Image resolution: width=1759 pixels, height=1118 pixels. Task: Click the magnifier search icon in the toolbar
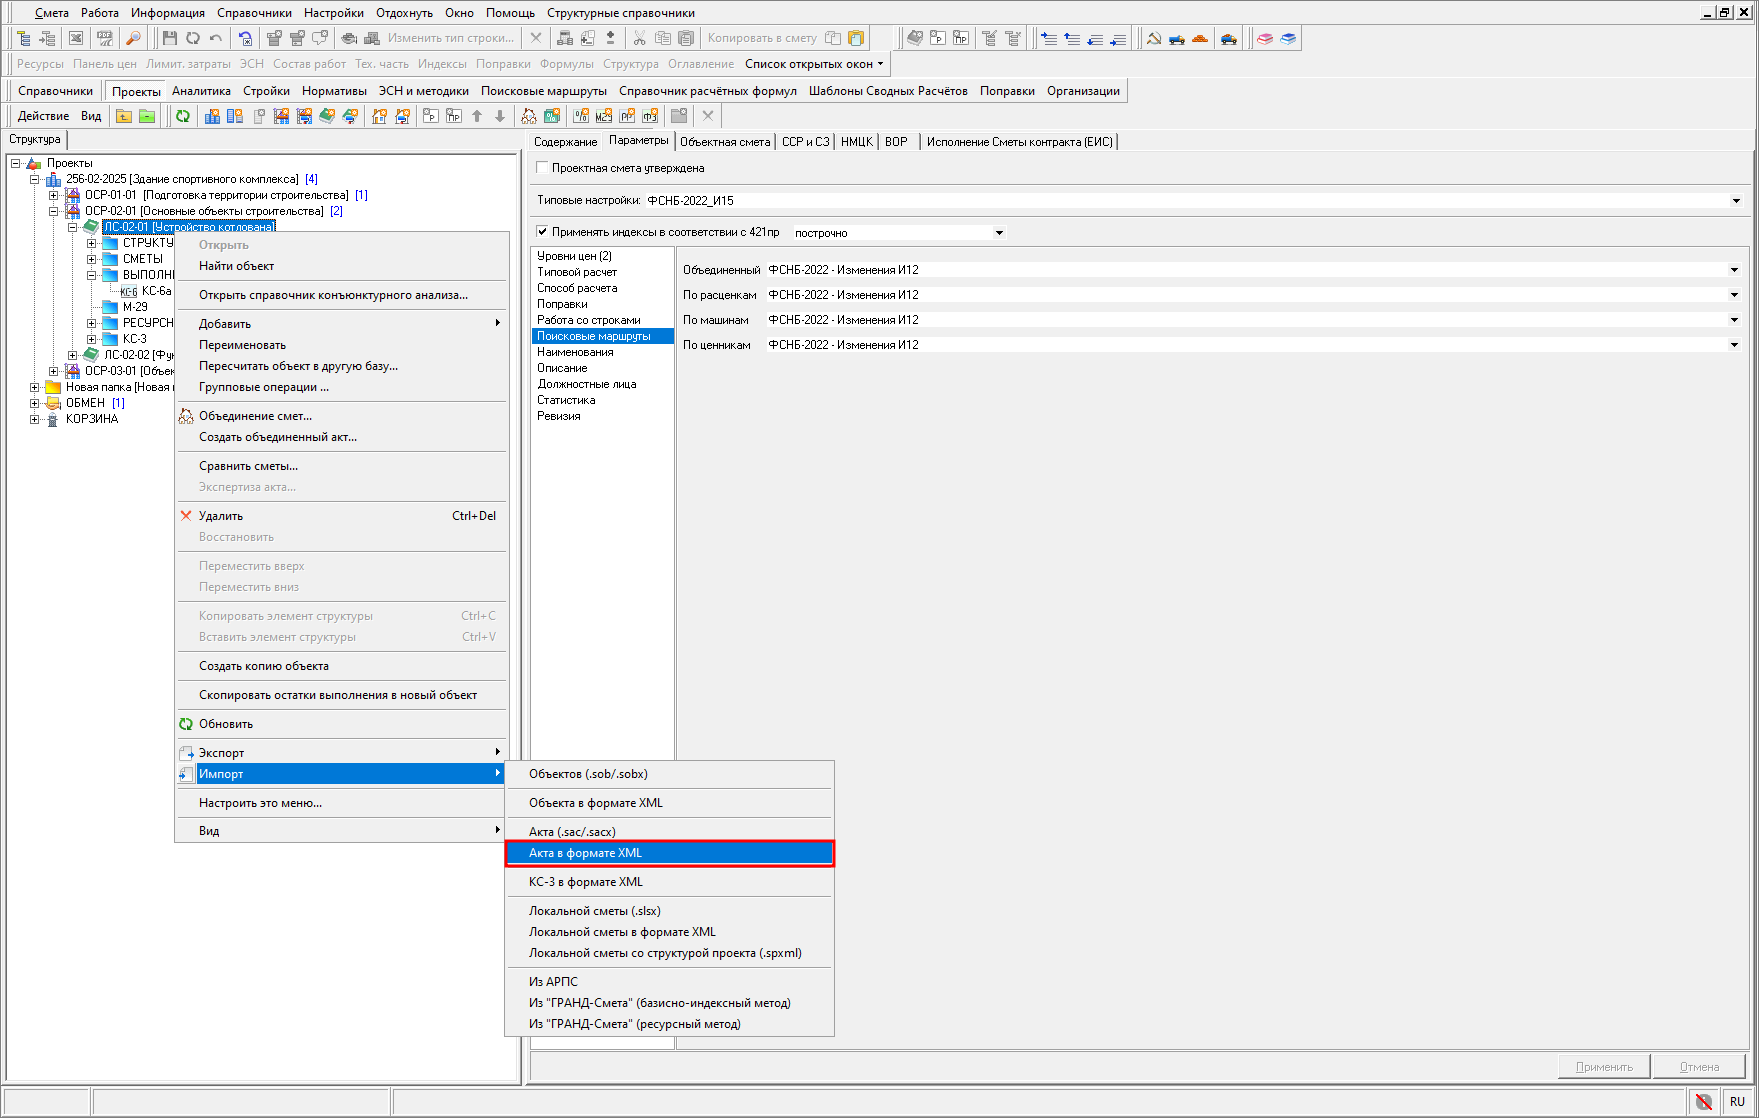tap(133, 38)
